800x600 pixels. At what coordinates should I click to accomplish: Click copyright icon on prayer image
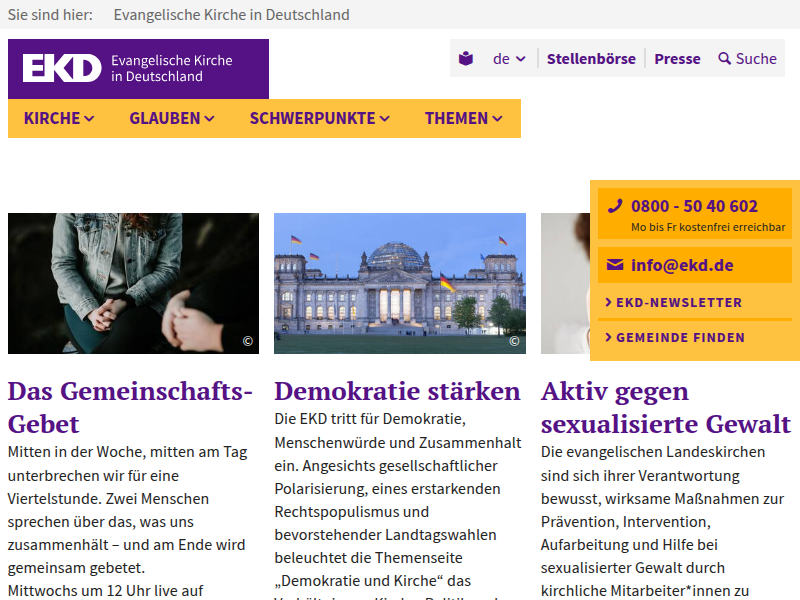point(248,341)
